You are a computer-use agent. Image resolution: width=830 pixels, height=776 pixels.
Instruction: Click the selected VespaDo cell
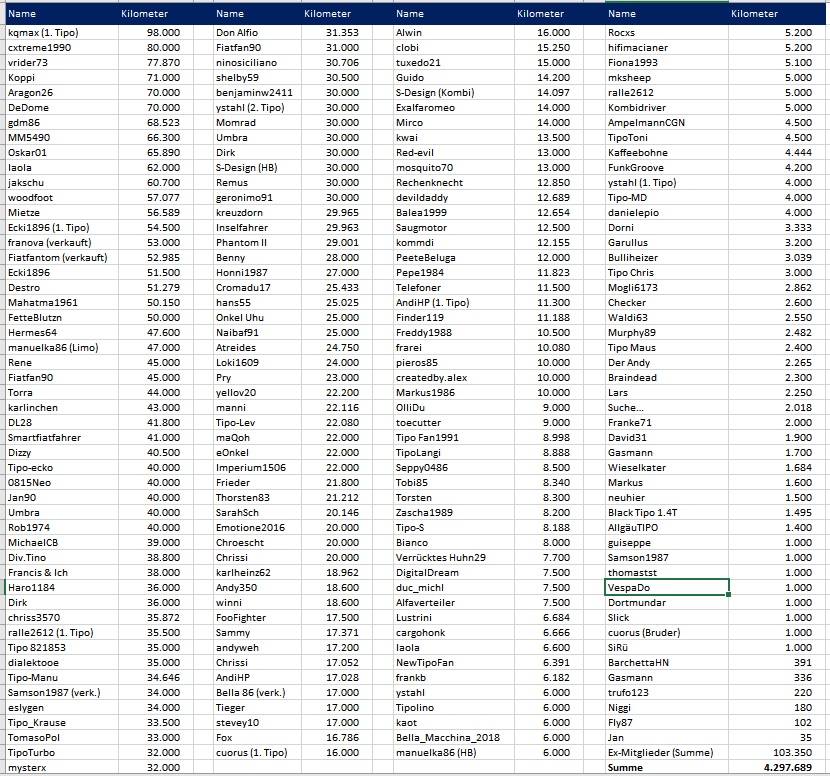coord(666,587)
